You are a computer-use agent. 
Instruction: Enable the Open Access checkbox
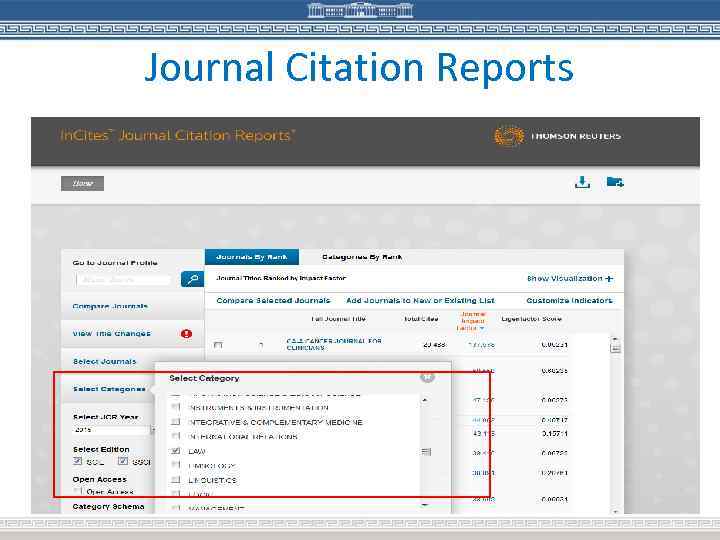[x=78, y=491]
